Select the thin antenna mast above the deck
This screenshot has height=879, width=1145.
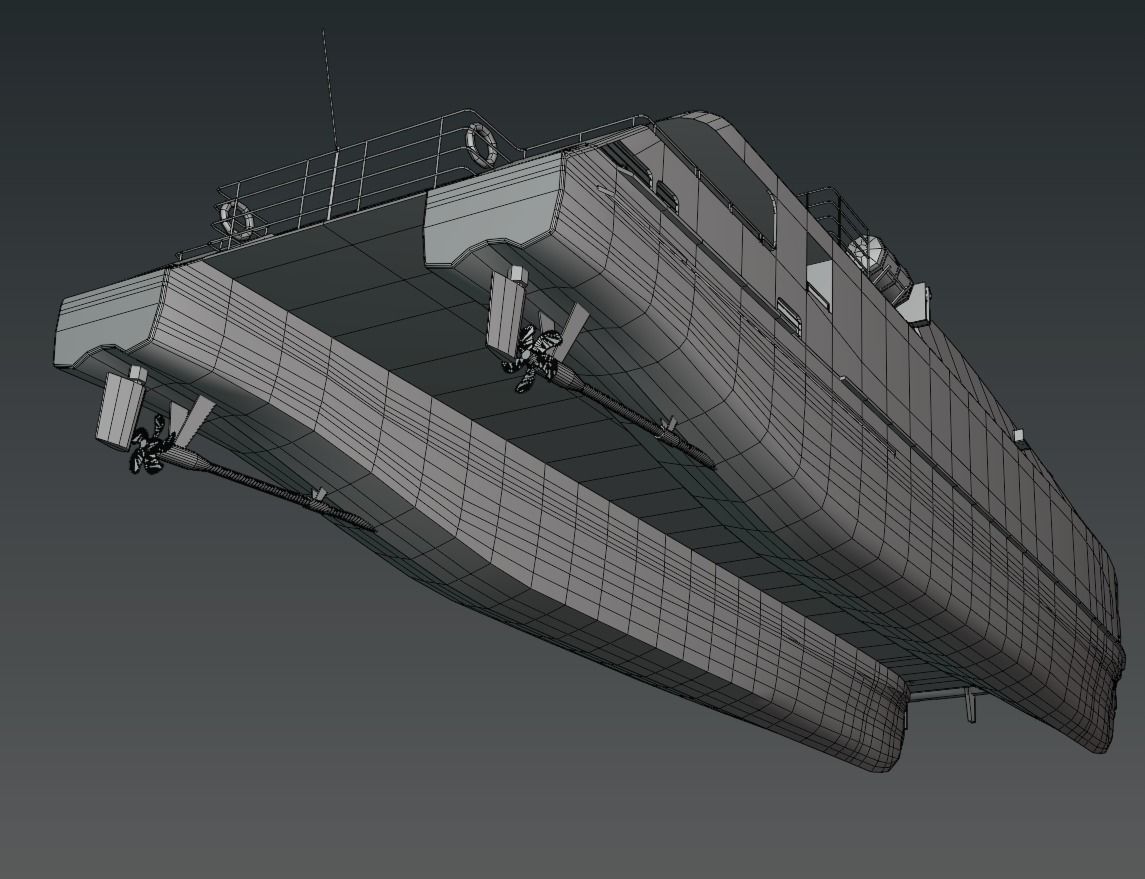pyautogui.click(x=330, y=91)
